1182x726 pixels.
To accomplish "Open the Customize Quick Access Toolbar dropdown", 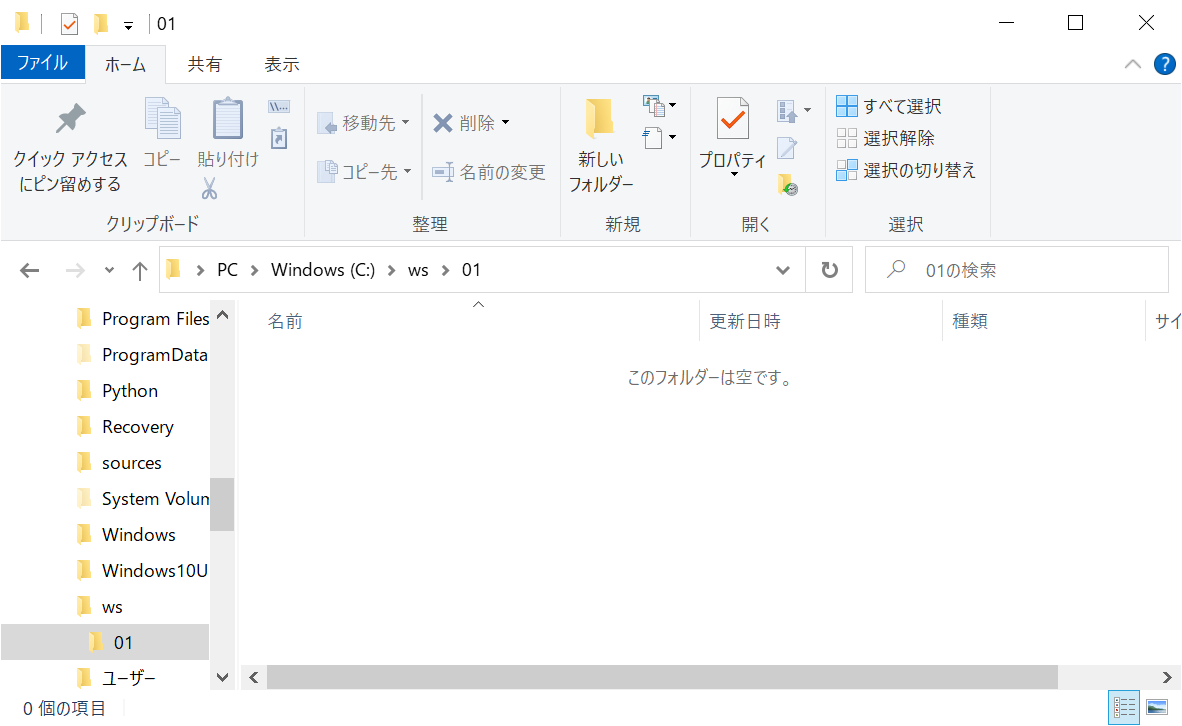I will click(x=128, y=26).
